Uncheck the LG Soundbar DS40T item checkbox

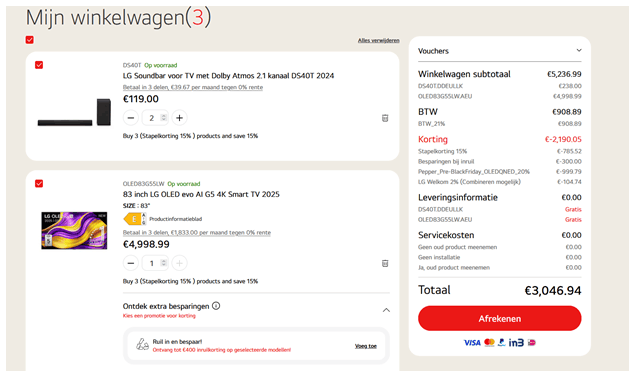[39, 65]
